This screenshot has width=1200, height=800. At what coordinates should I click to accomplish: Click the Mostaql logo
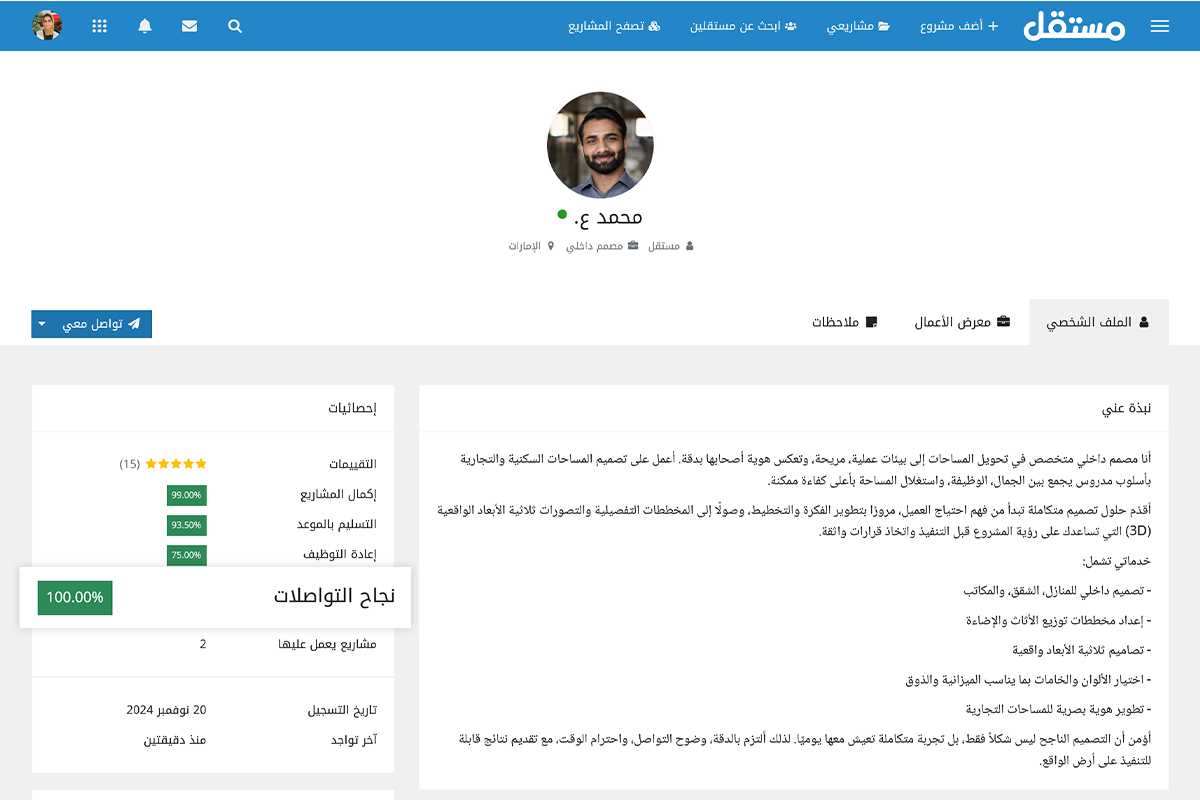(1074, 26)
